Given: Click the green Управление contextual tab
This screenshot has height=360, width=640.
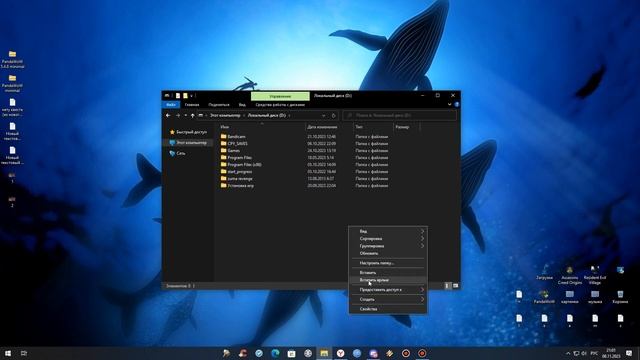Looking at the screenshot, I should (280, 96).
